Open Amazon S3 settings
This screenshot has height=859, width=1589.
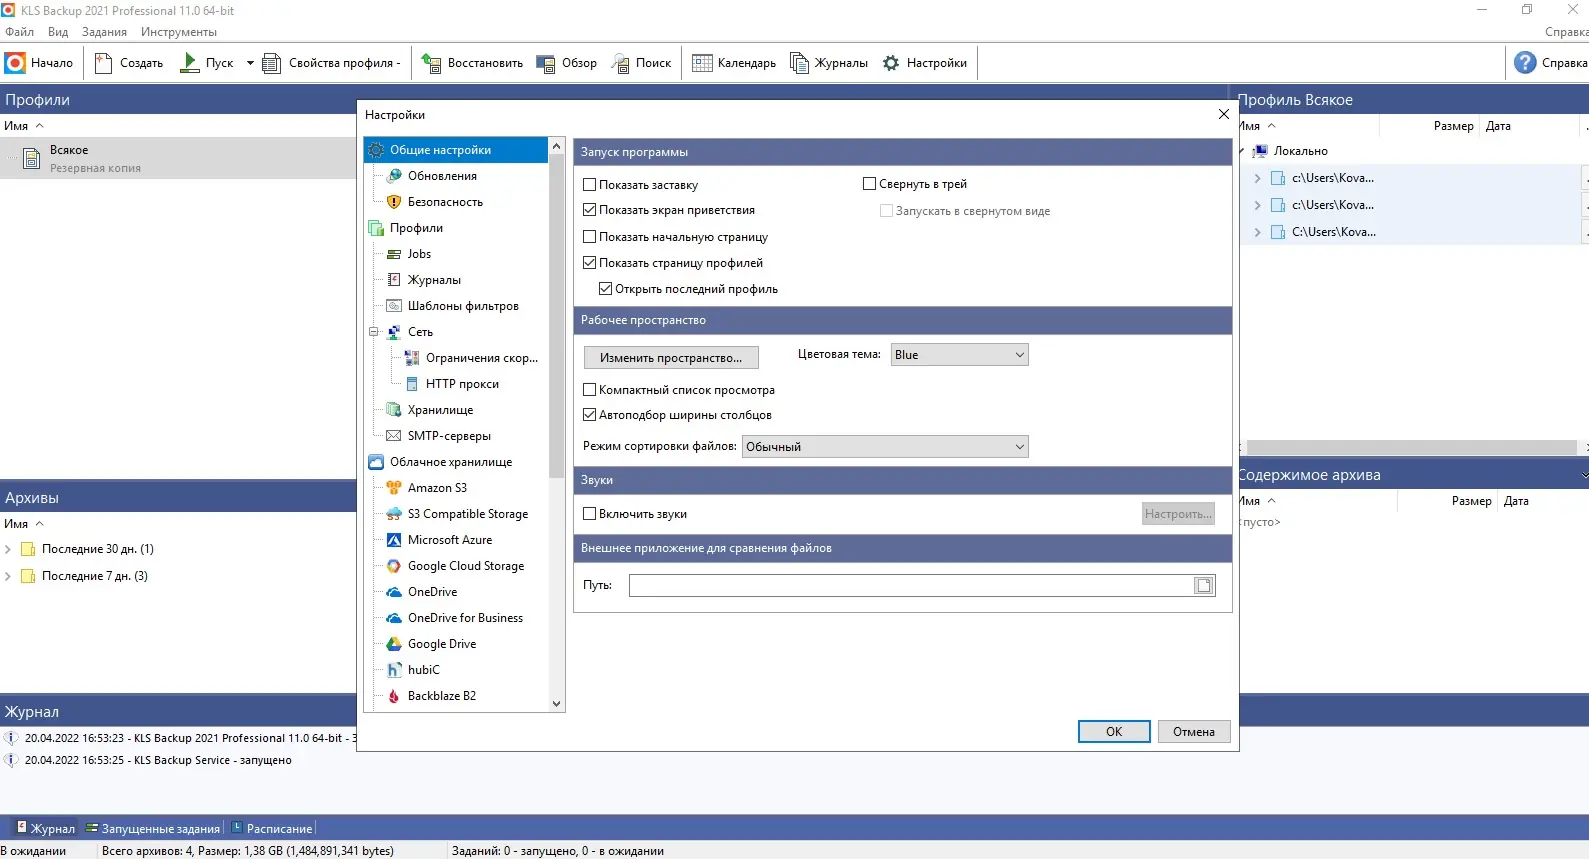[437, 488]
